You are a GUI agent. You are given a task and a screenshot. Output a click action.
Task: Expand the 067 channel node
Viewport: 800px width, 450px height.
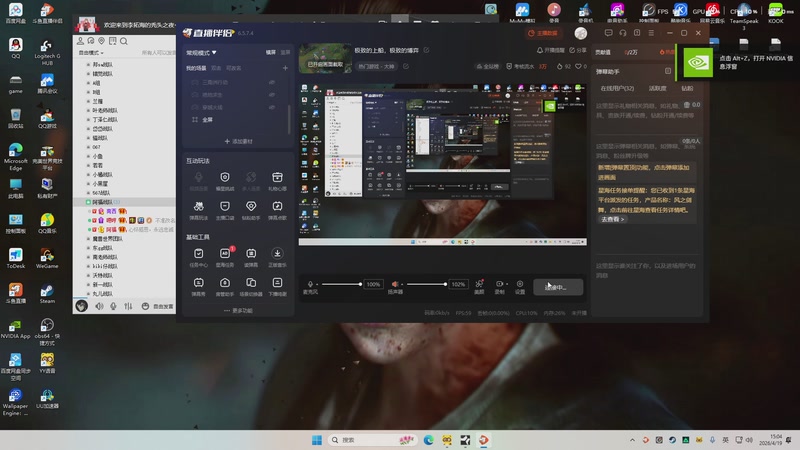[88, 147]
